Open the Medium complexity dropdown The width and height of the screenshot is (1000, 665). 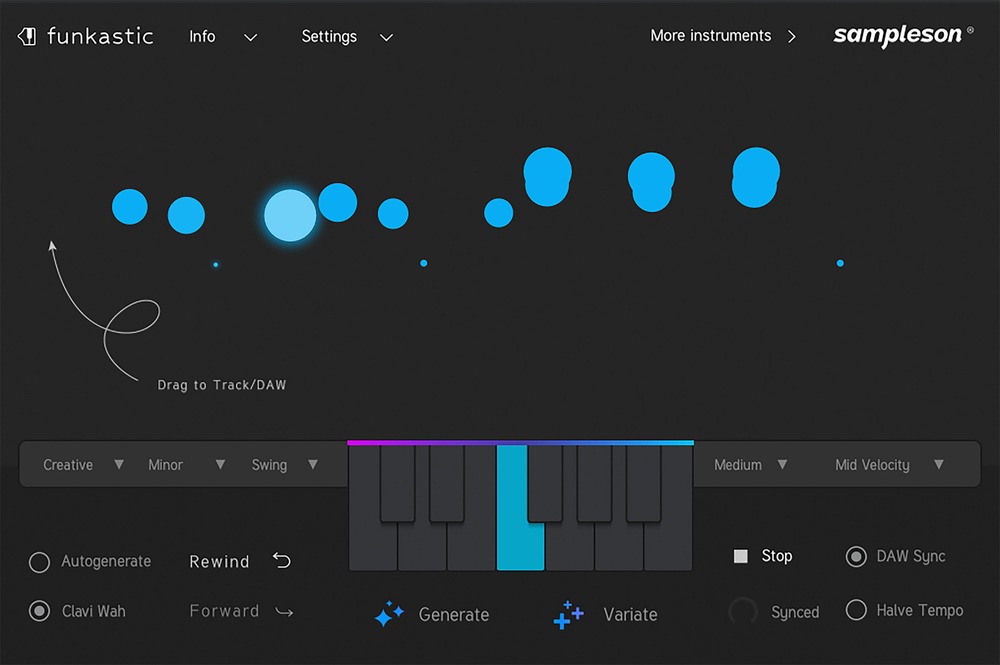pyautogui.click(x=751, y=465)
